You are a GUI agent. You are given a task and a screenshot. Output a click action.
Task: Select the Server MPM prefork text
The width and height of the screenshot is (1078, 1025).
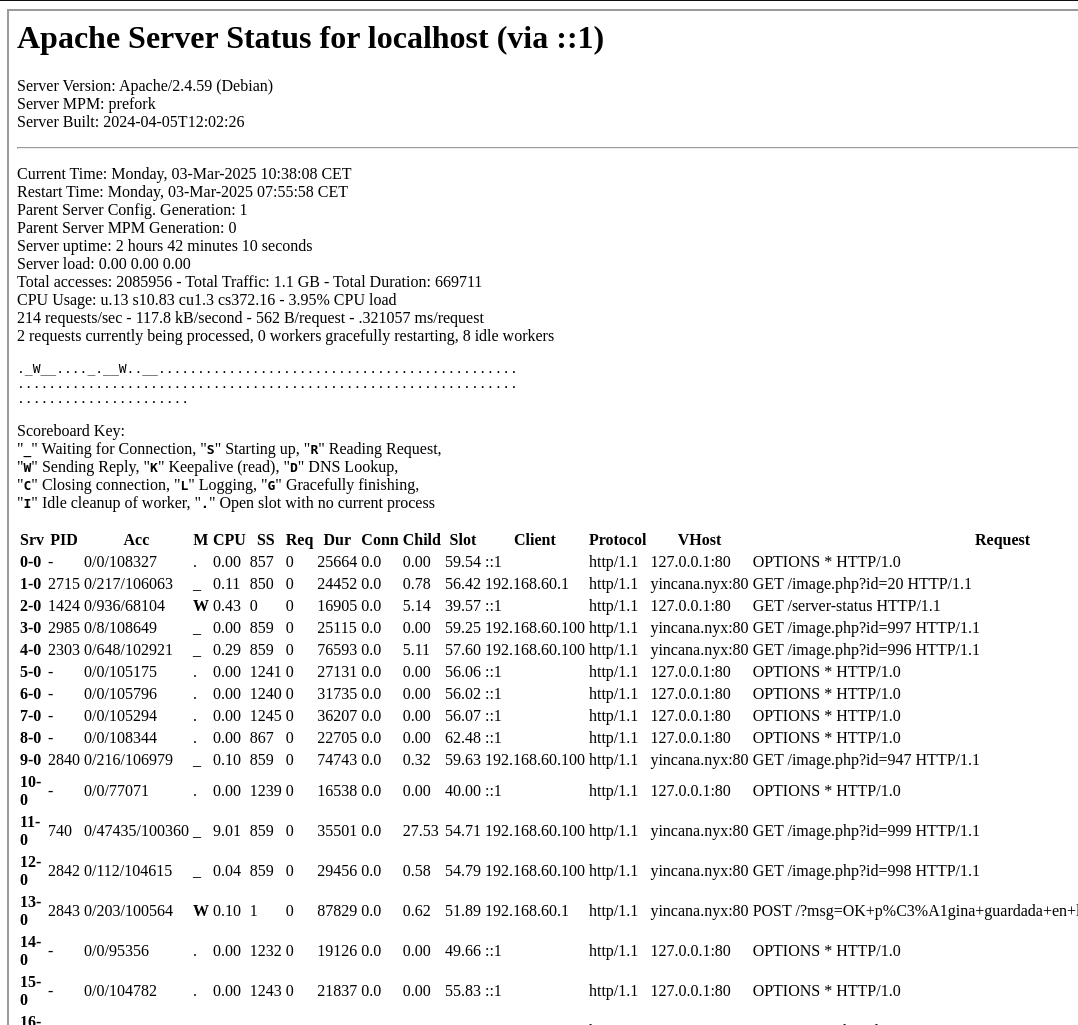86,104
